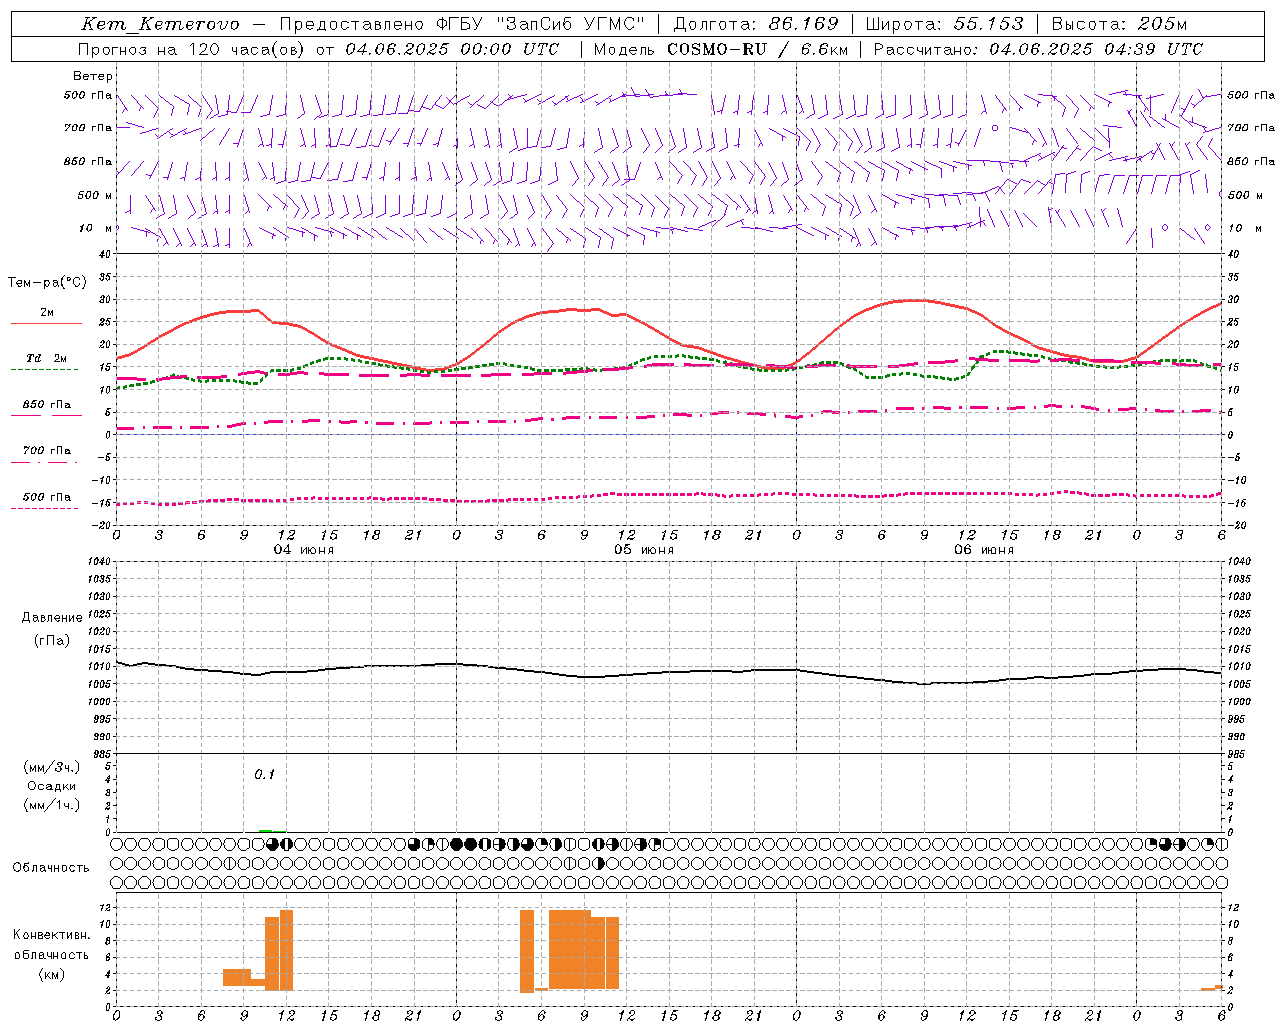1280x1024 pixels.
Task: Click the 0.1 precipitation amount value
Action: tap(264, 774)
